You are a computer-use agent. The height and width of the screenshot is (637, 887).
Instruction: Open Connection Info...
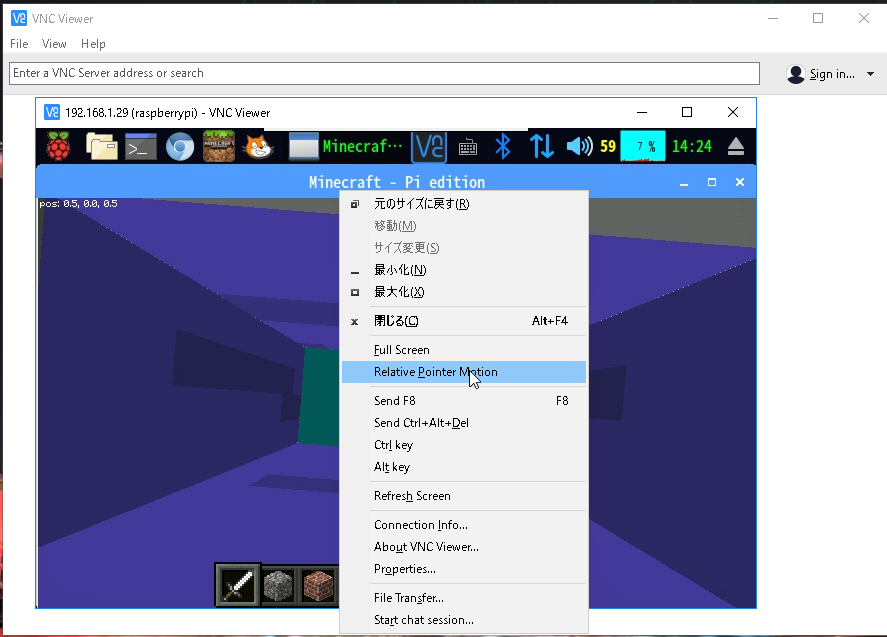pyautogui.click(x=464, y=524)
